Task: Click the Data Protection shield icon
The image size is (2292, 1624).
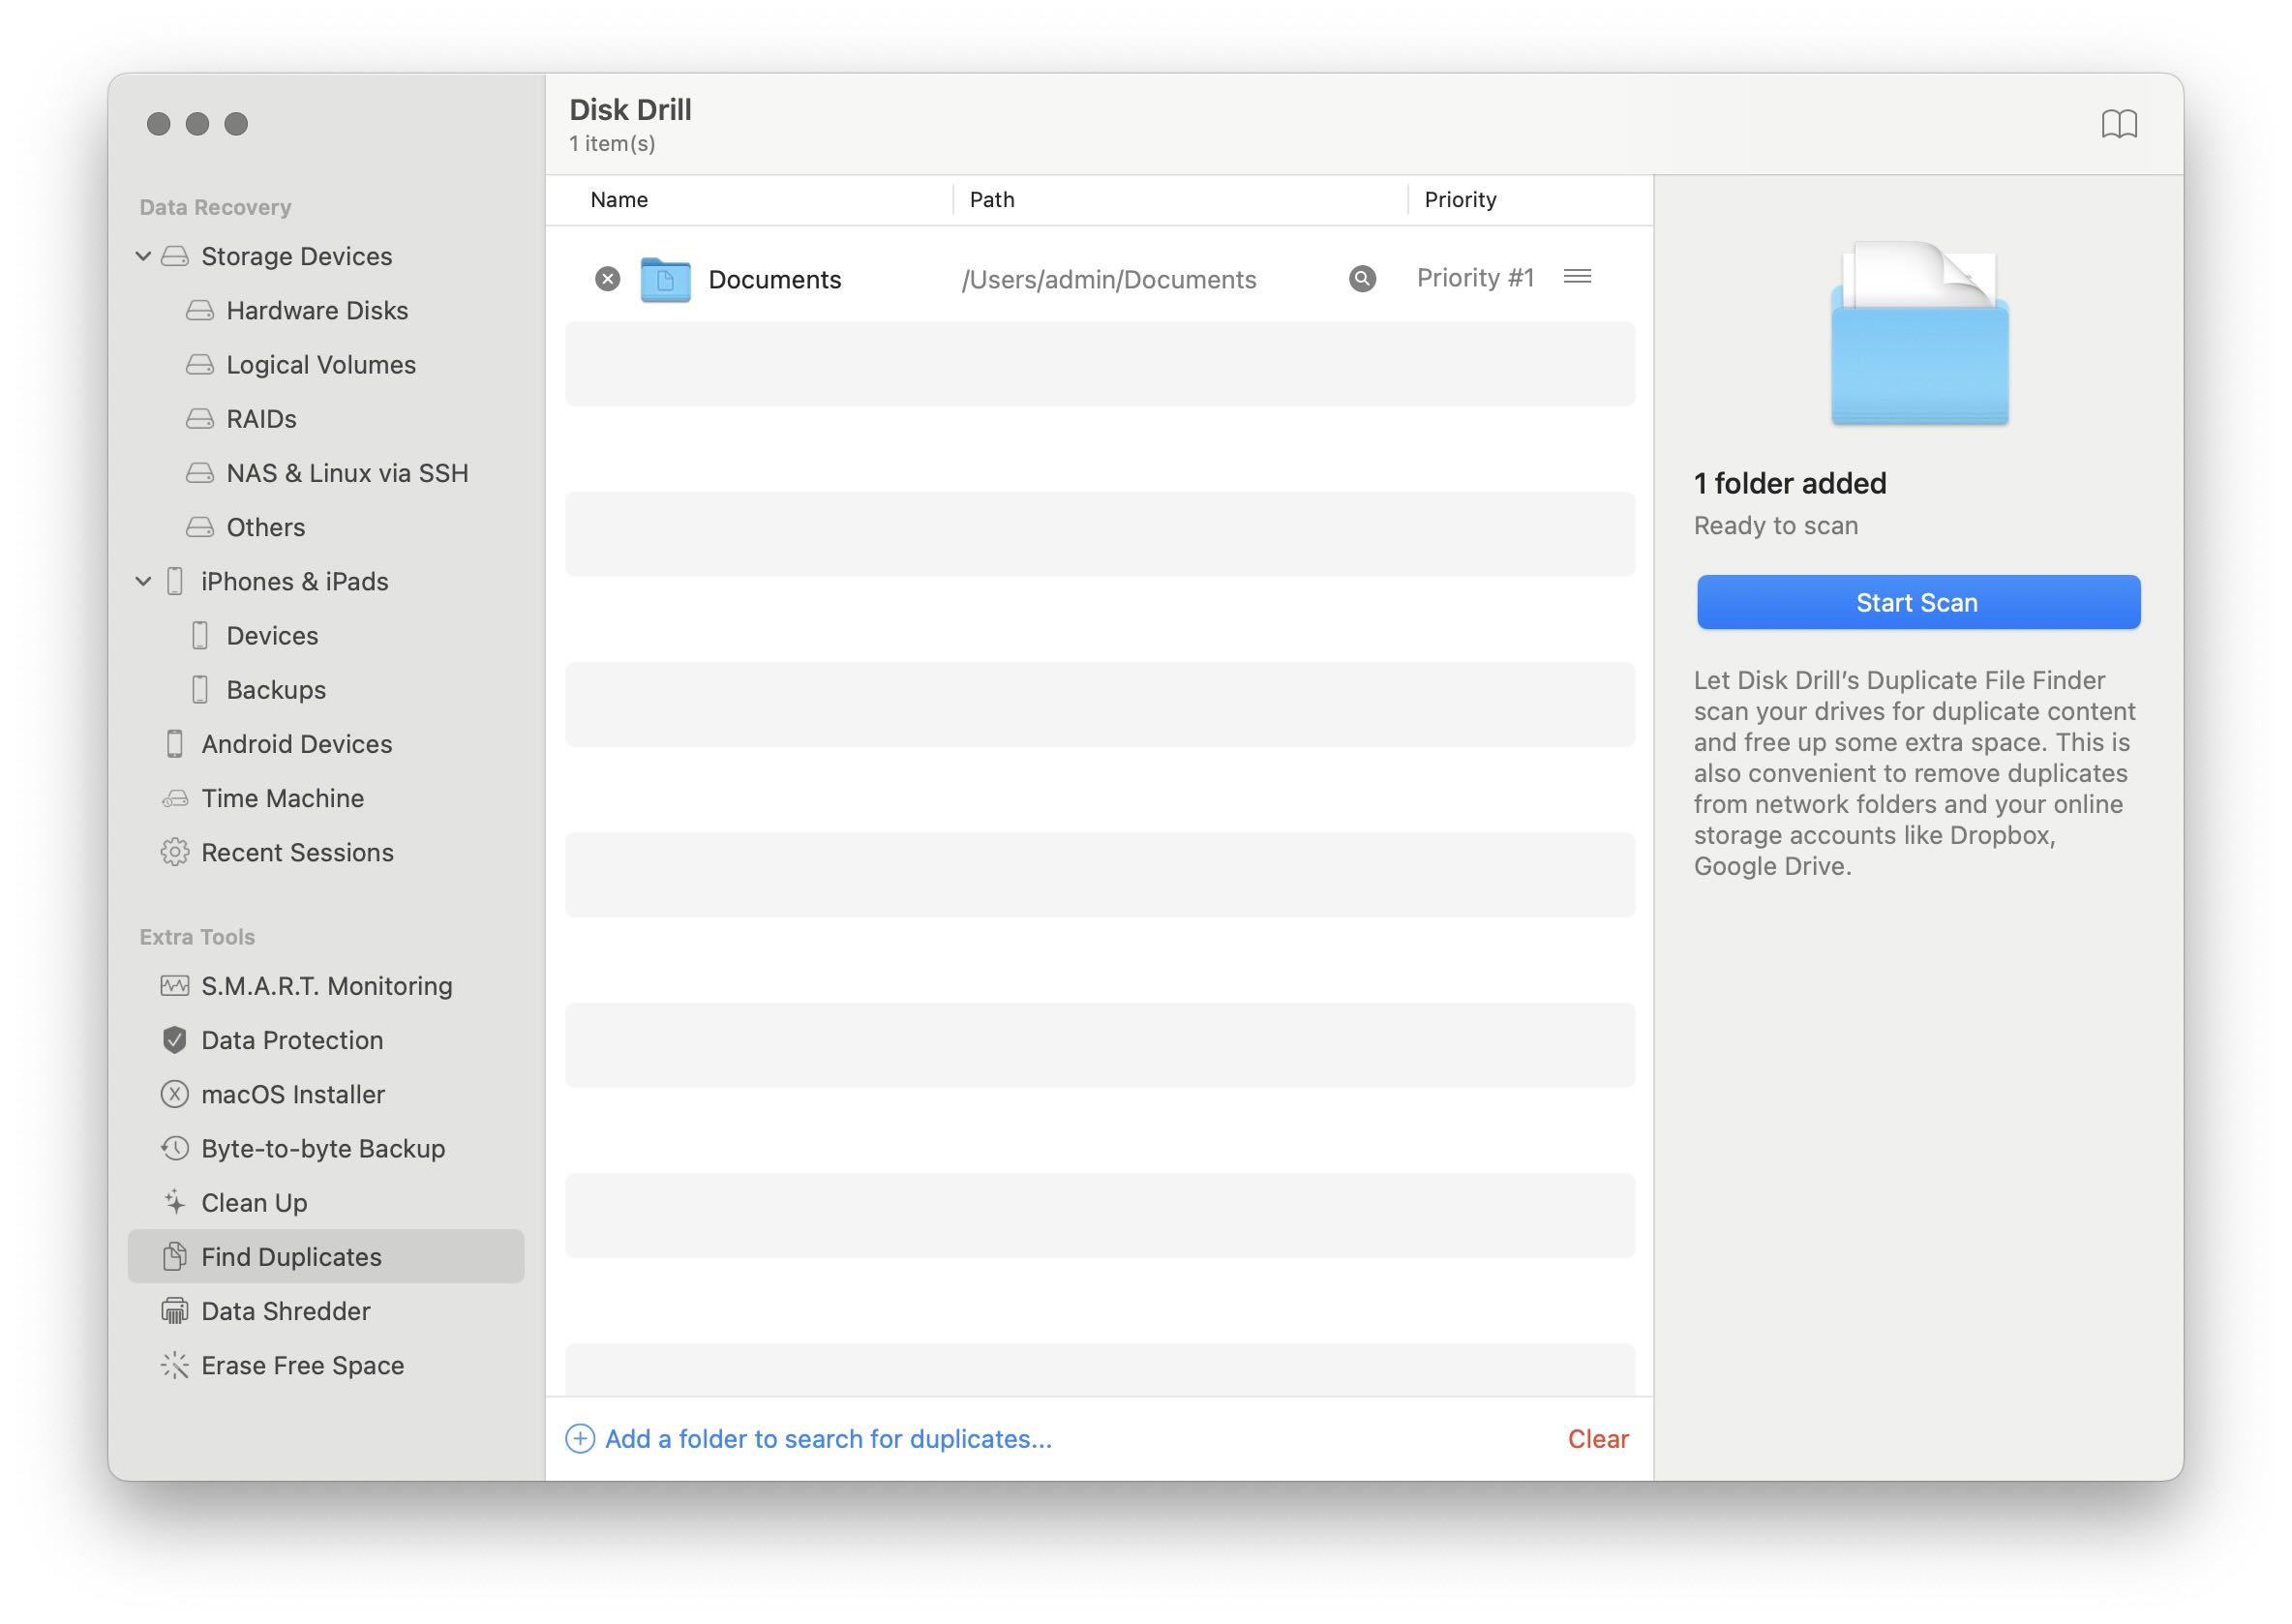Action: [x=175, y=1040]
